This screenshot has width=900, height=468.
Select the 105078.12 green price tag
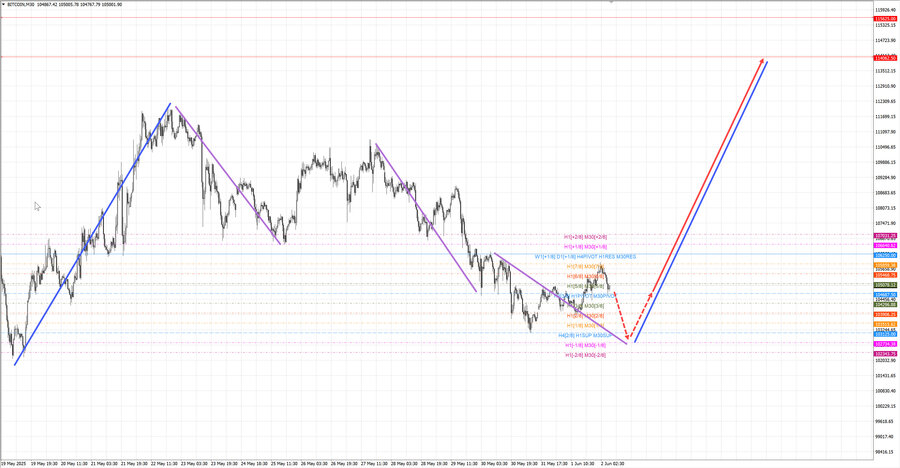pos(885,285)
